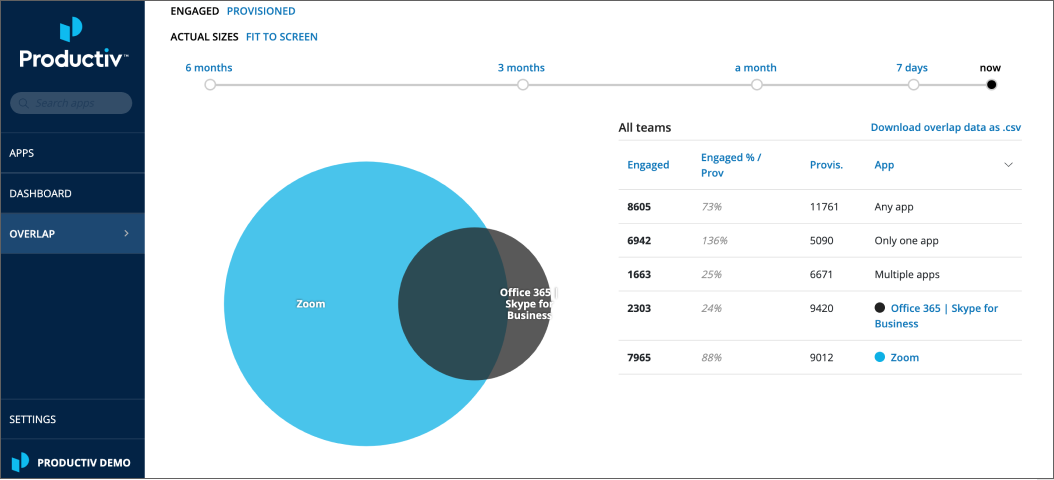Image resolution: width=1054 pixels, height=480 pixels.
Task: Sort table by Engaged % / Prov column
Action: [731, 165]
